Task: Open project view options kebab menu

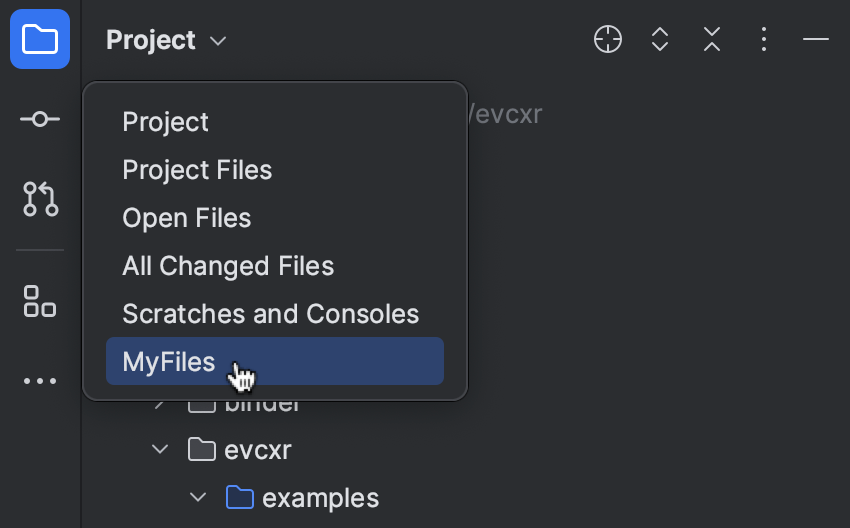Action: pyautogui.click(x=764, y=39)
